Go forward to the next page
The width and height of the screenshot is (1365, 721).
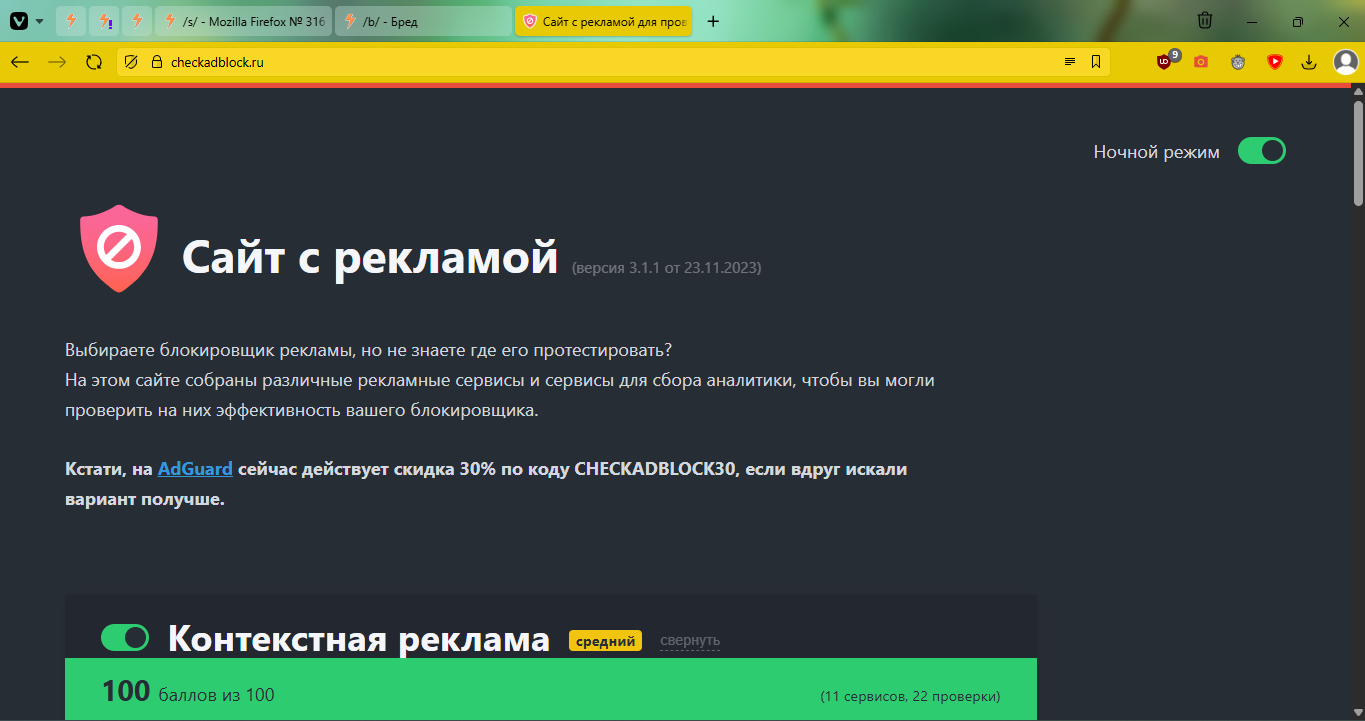click(x=57, y=62)
